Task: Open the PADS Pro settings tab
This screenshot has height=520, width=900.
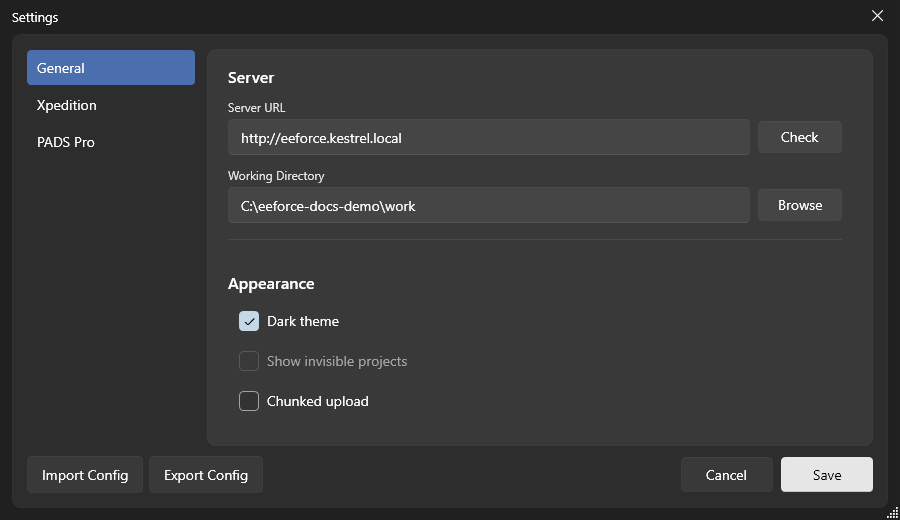Action: pyautogui.click(x=111, y=142)
